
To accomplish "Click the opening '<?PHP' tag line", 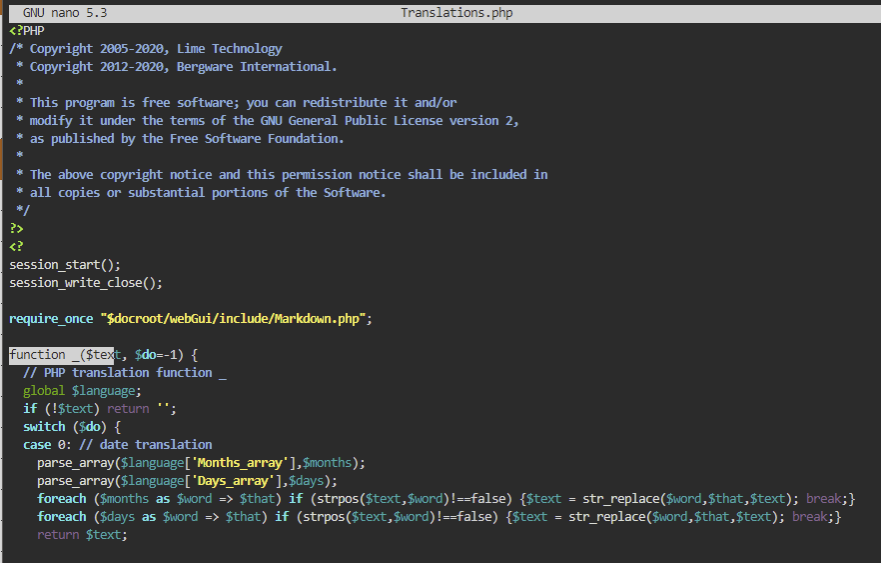I will pos(27,31).
